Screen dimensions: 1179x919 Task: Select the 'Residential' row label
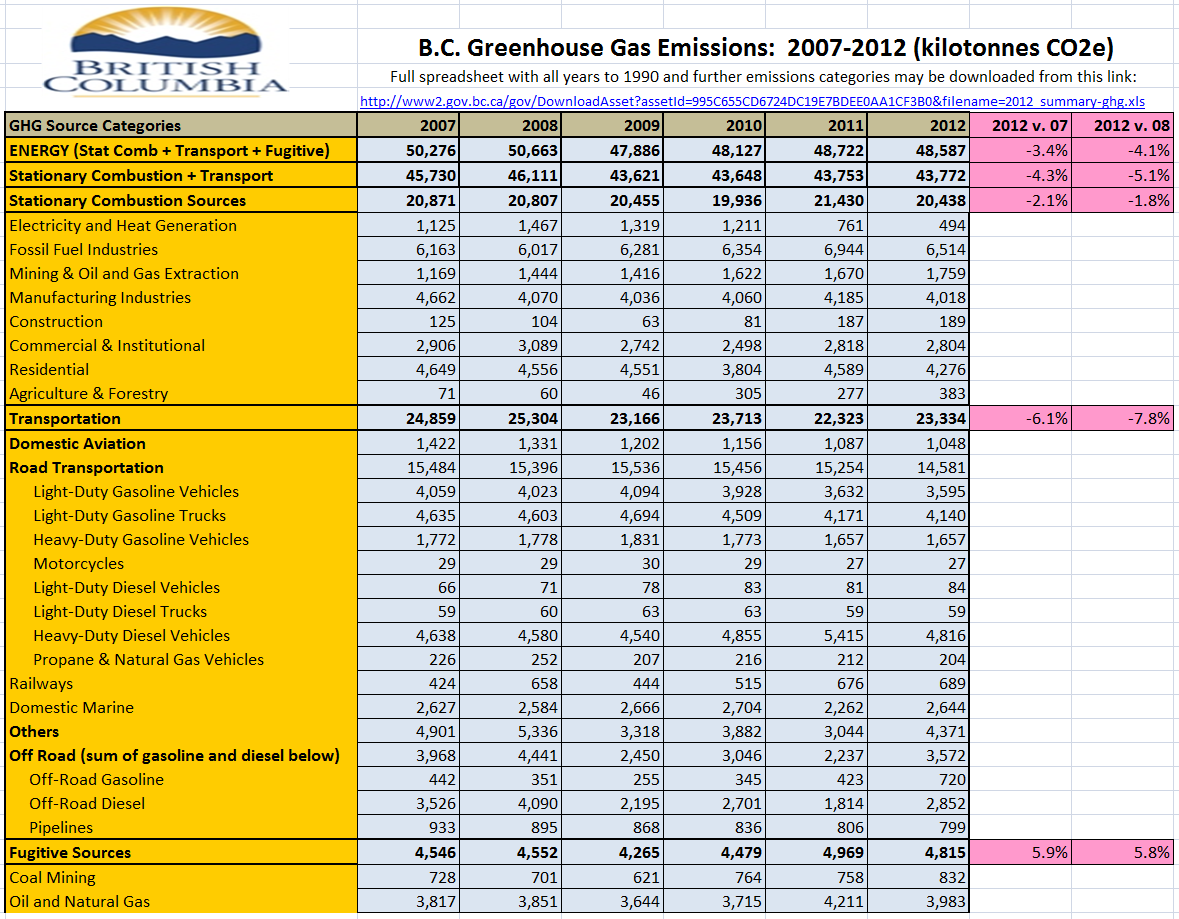click(181, 369)
